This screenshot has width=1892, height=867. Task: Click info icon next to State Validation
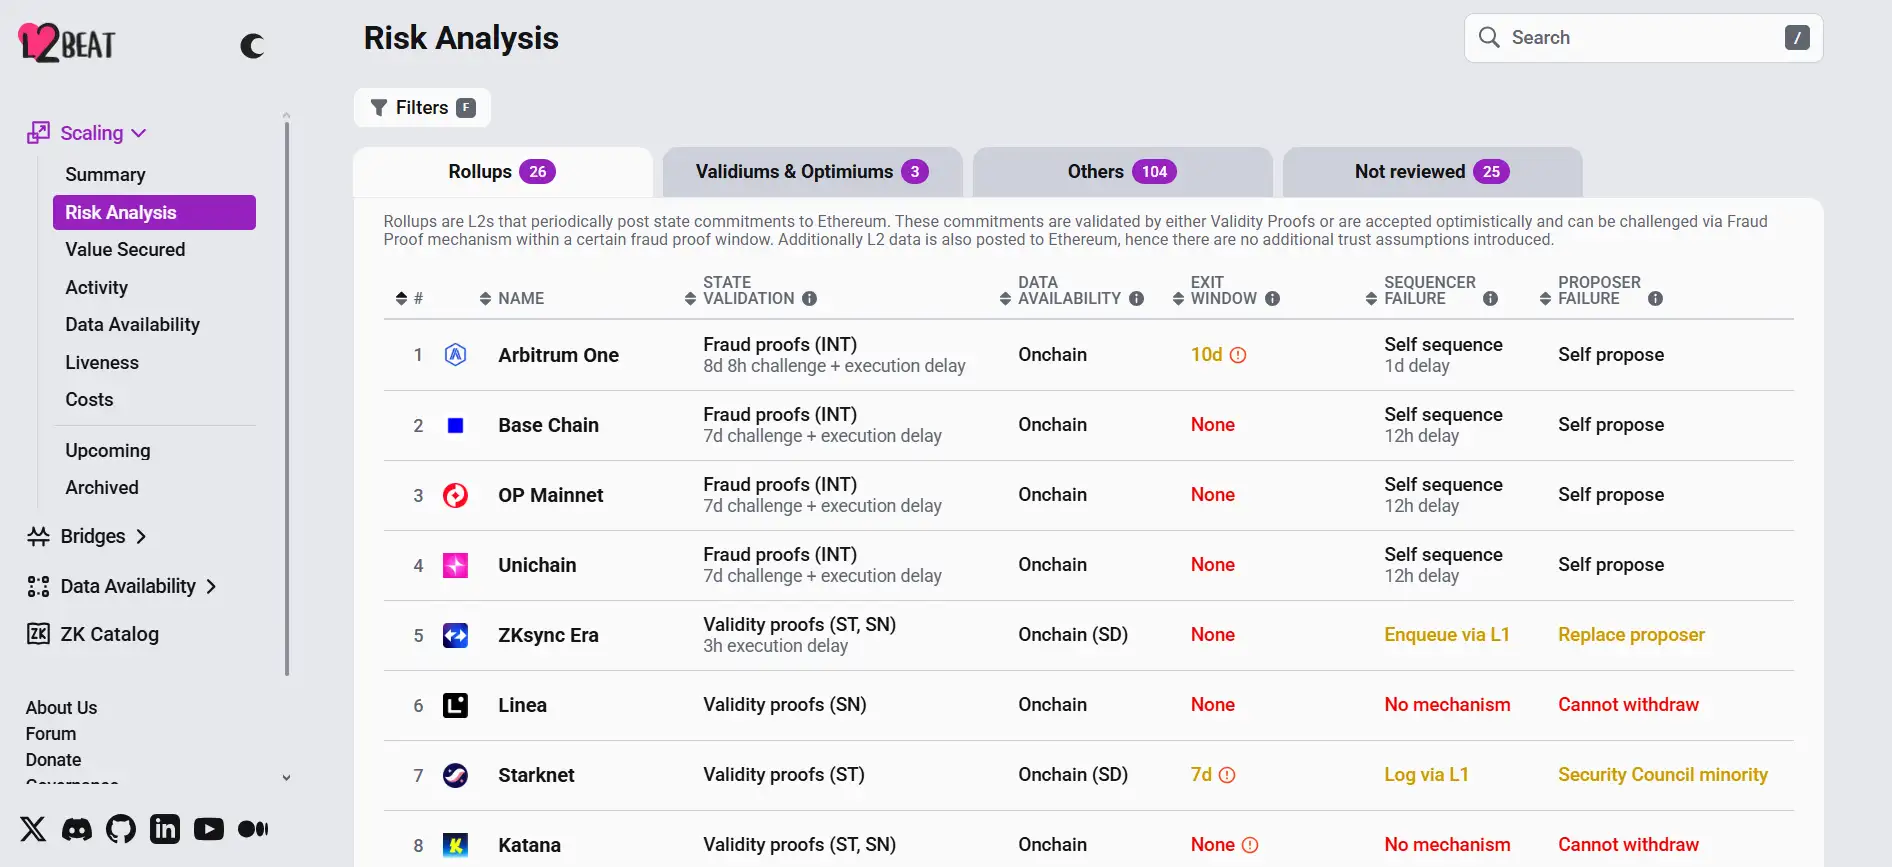click(810, 299)
